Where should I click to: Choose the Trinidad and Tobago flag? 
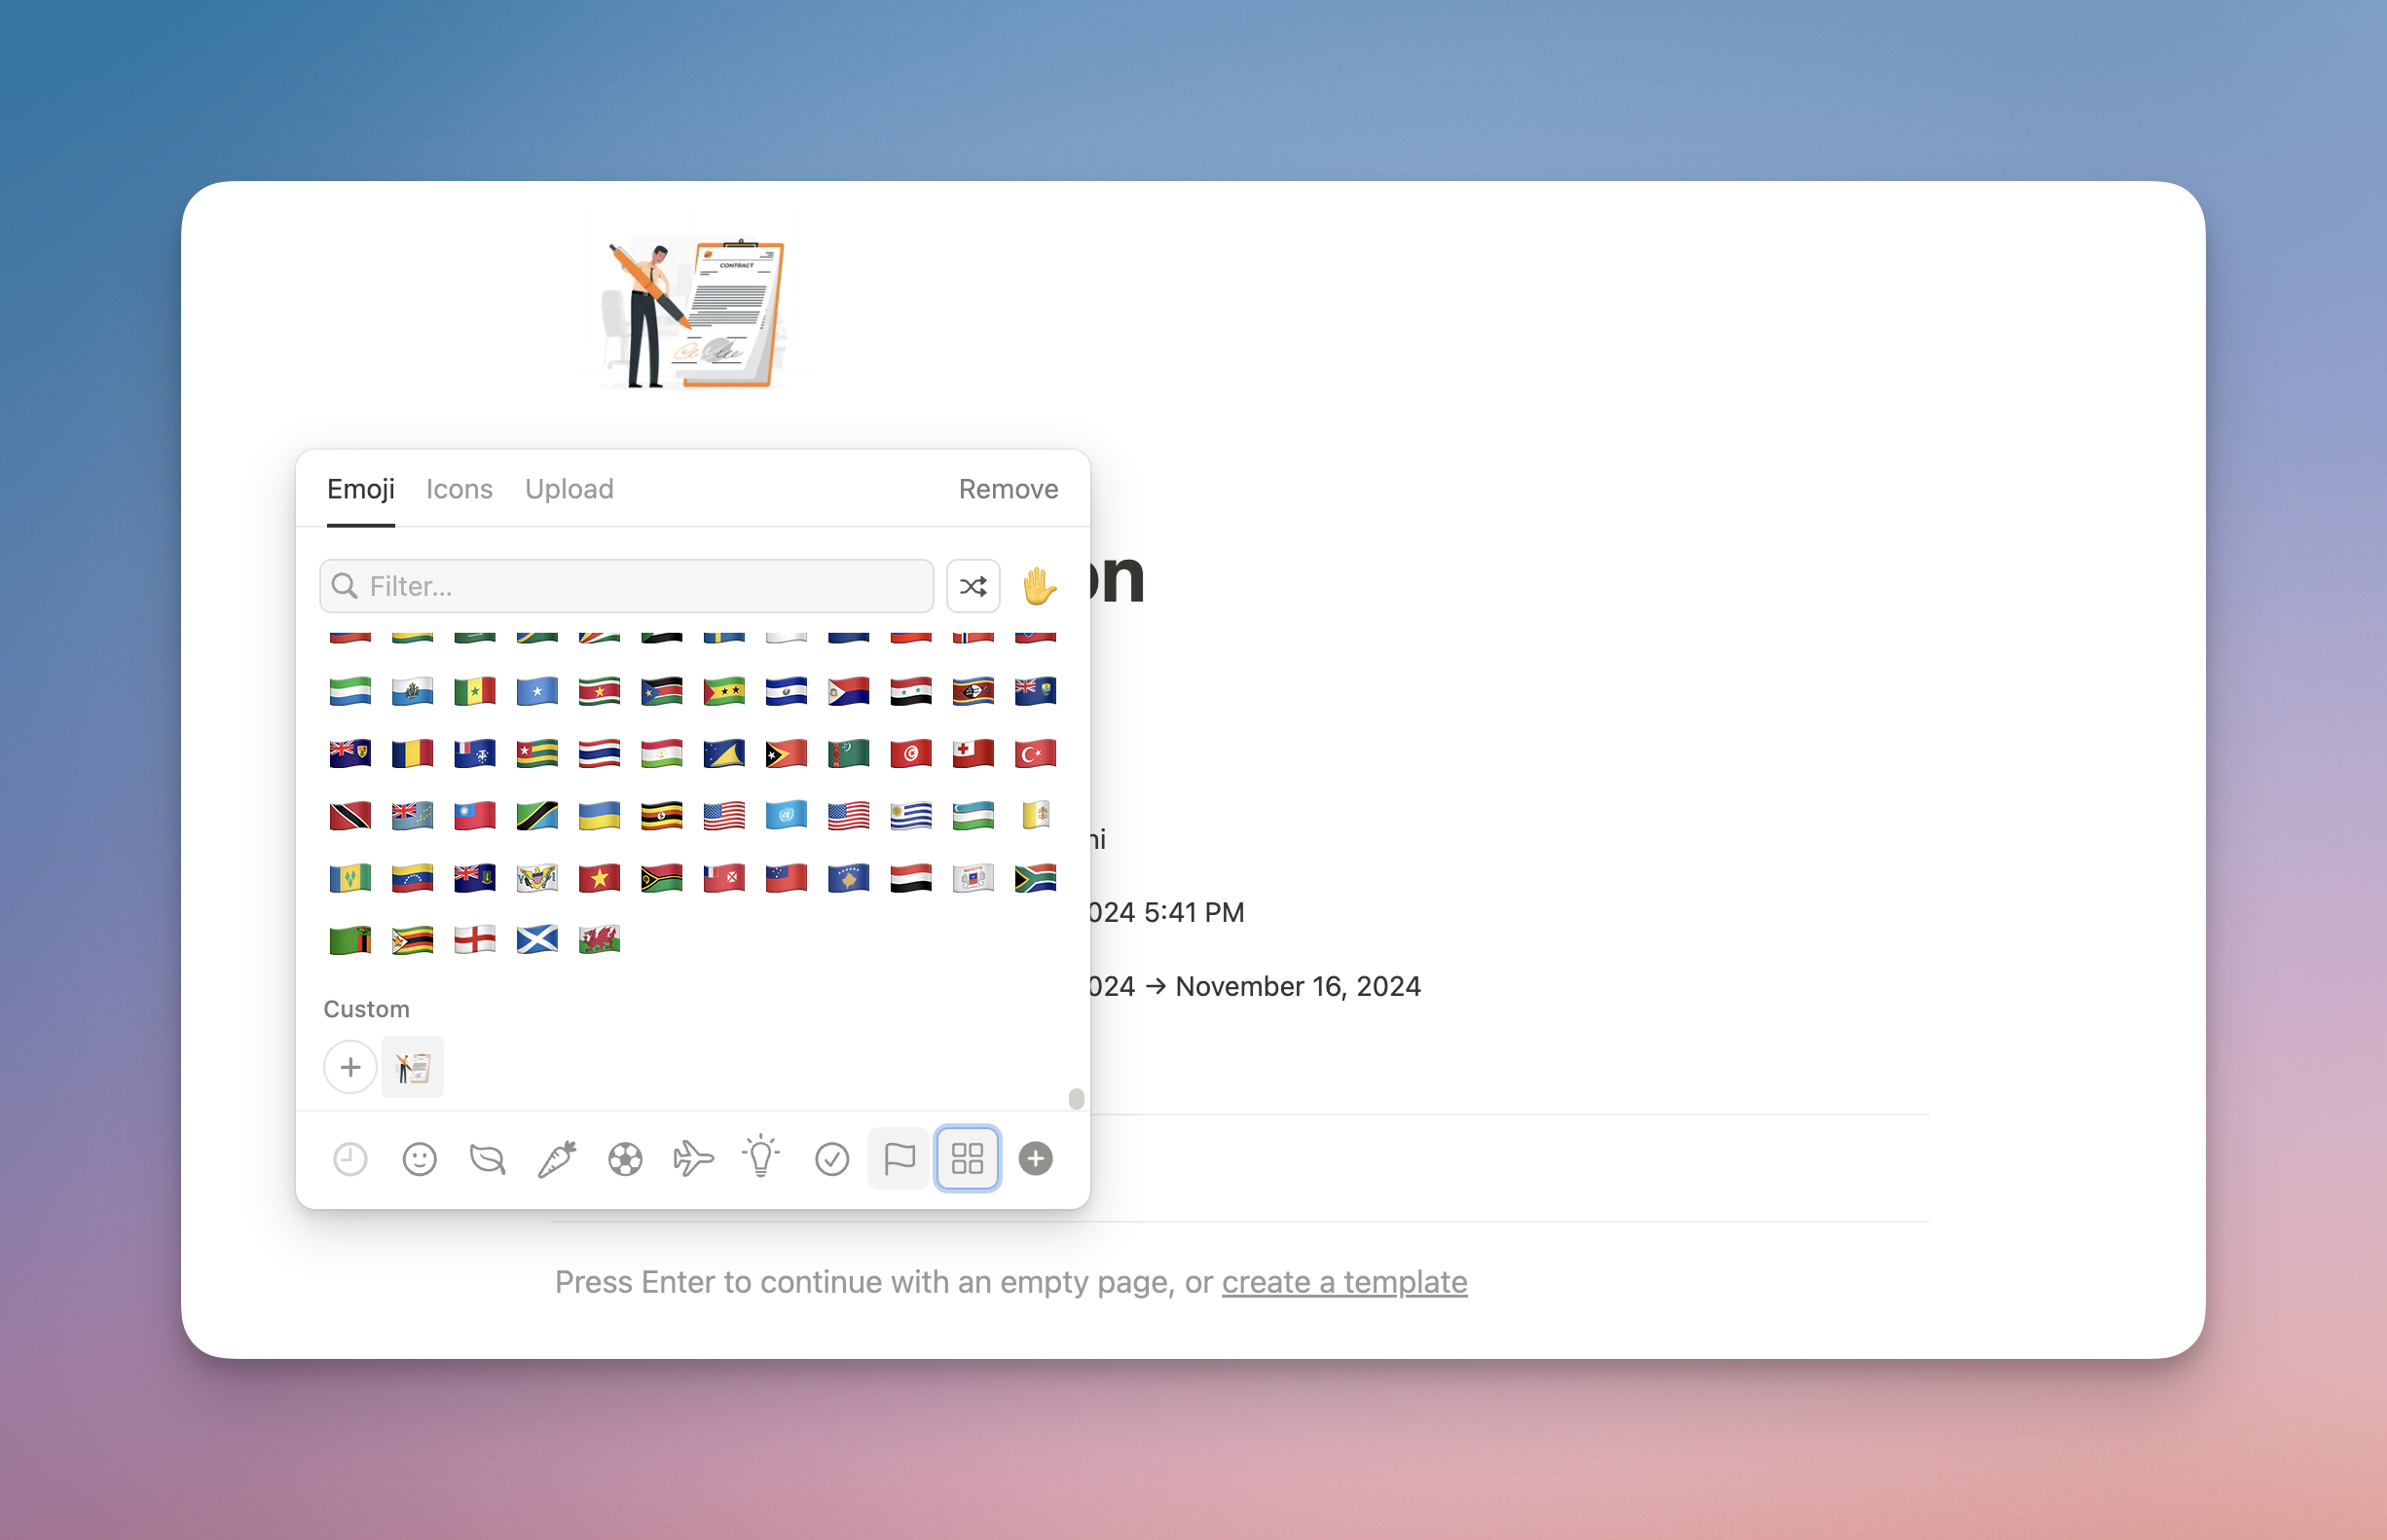[x=350, y=816]
